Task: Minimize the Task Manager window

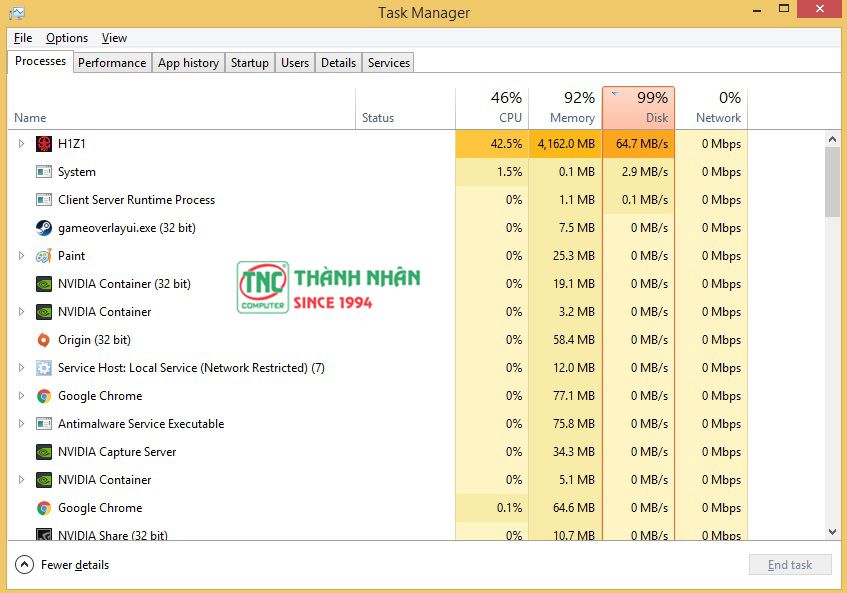Action: [757, 10]
